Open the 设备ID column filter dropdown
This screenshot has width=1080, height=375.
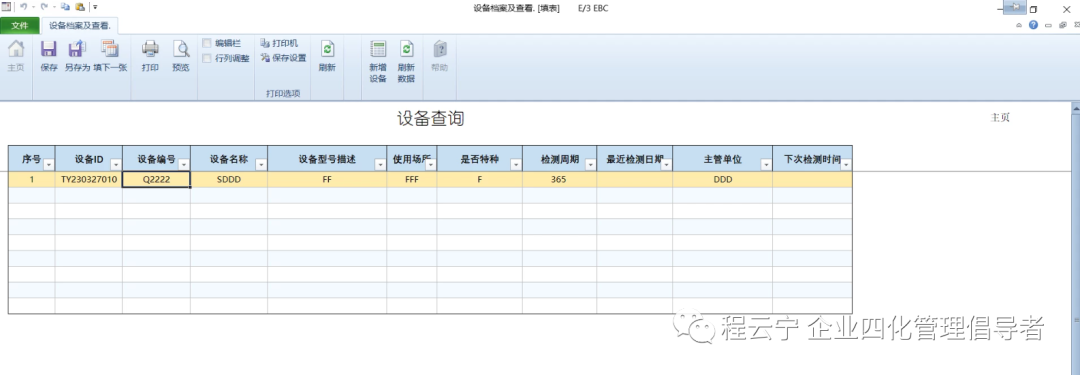116,165
